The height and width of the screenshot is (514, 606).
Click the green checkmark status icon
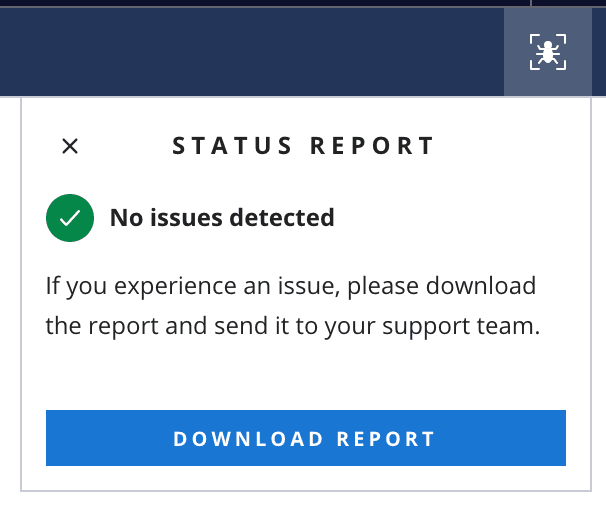pos(70,218)
